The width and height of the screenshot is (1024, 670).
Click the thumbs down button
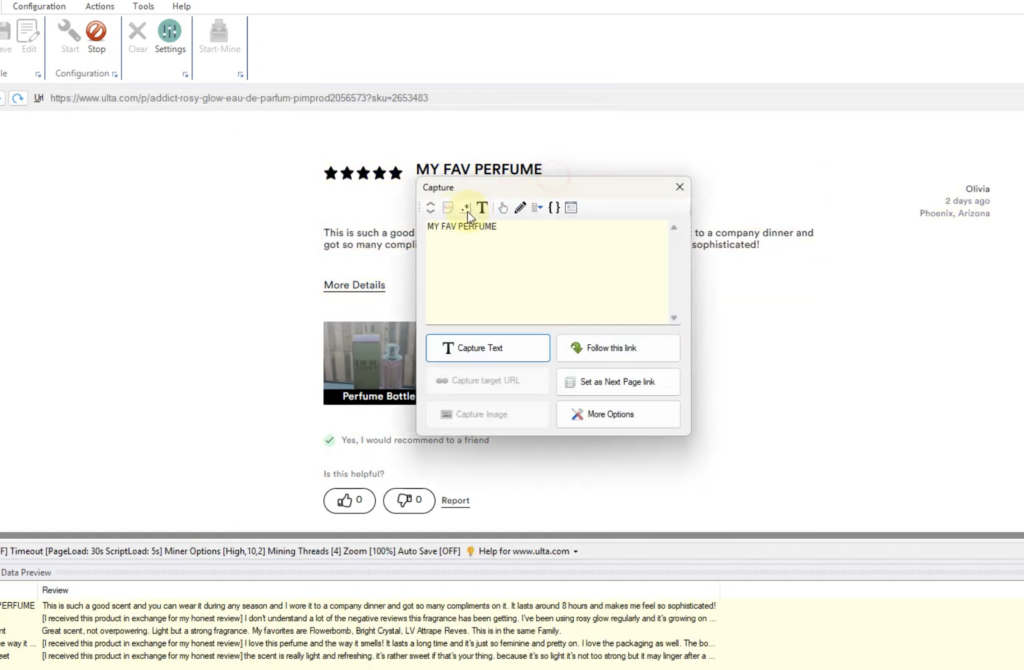point(409,500)
